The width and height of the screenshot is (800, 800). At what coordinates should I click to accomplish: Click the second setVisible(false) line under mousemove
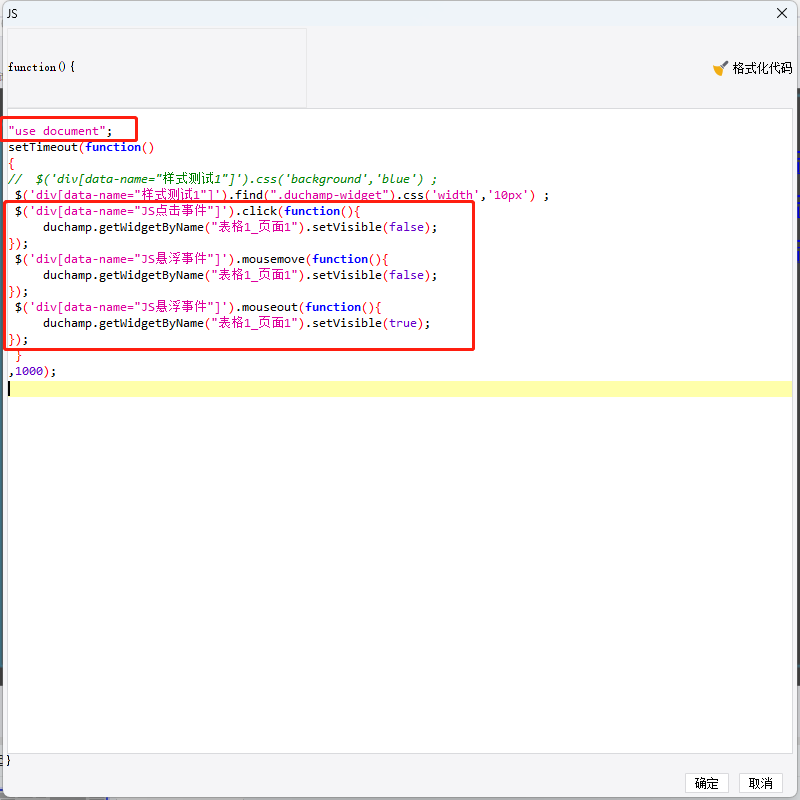point(240,275)
